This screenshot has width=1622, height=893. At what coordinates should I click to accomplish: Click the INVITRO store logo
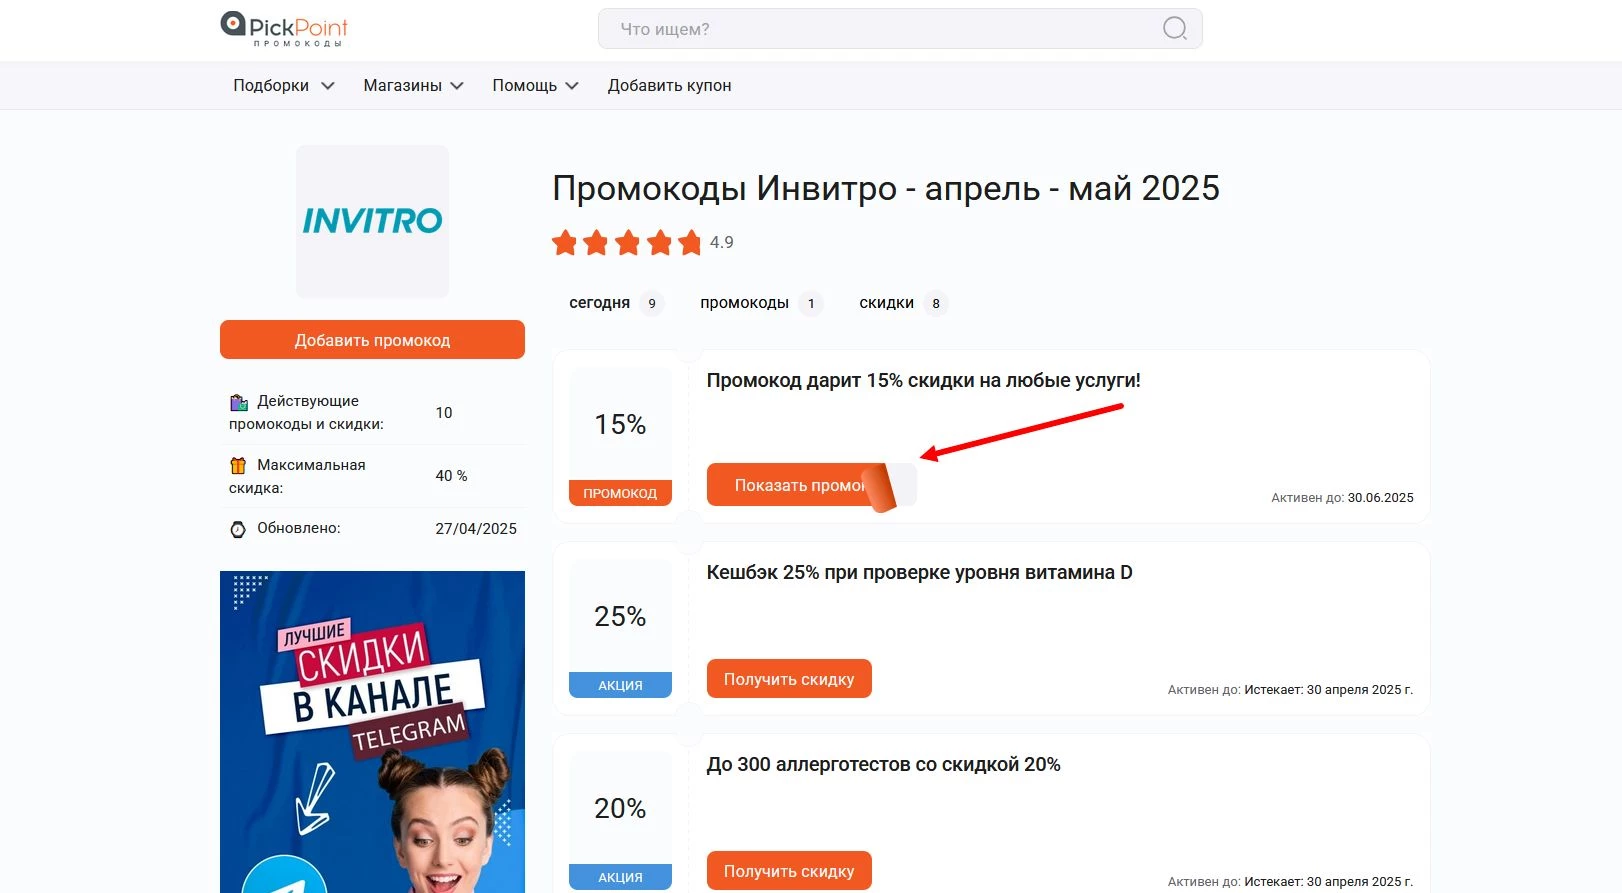(372, 221)
